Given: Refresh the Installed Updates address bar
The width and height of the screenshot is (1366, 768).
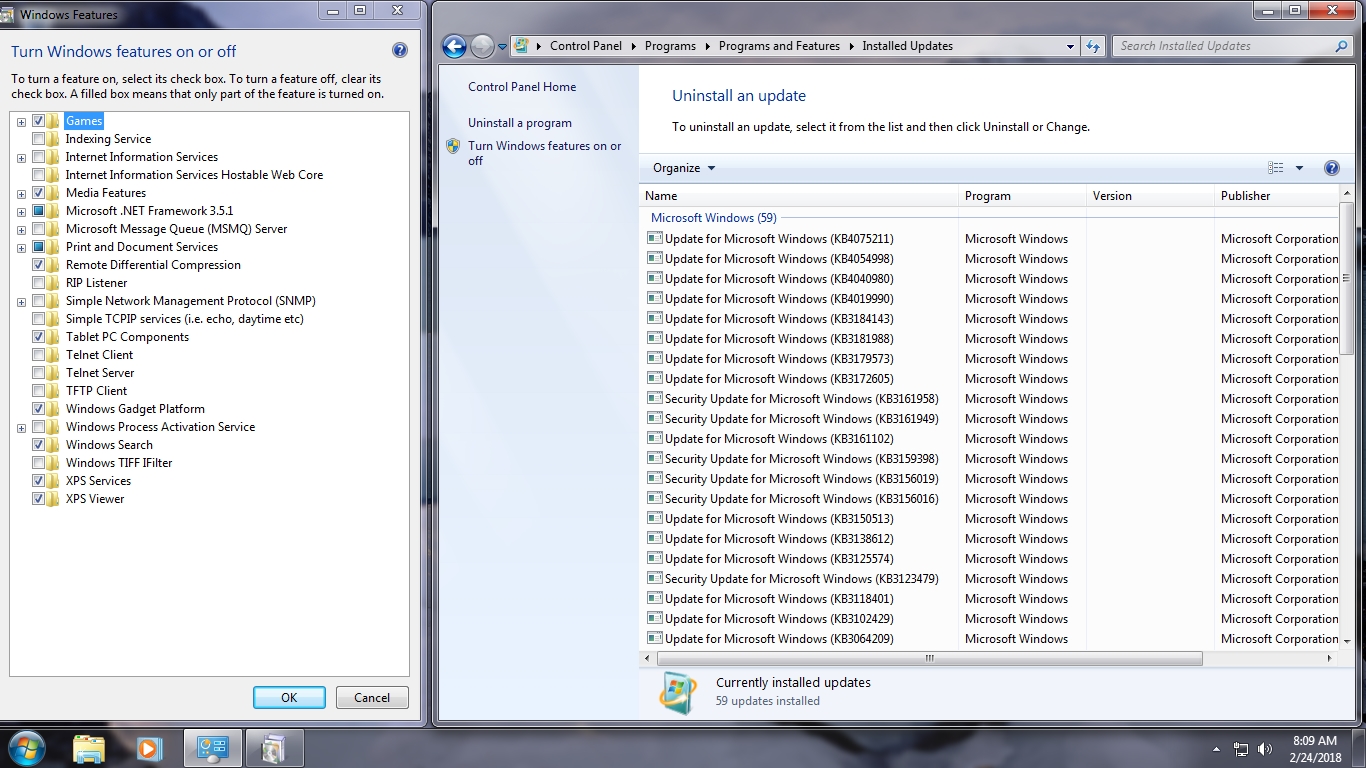Looking at the screenshot, I should tap(1093, 46).
